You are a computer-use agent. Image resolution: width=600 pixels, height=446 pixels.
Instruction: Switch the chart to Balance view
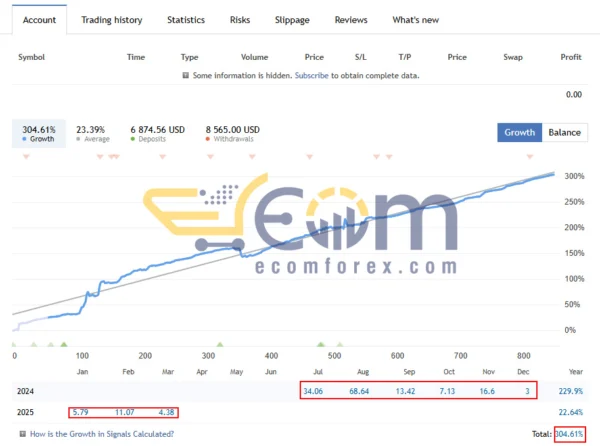[x=564, y=133]
